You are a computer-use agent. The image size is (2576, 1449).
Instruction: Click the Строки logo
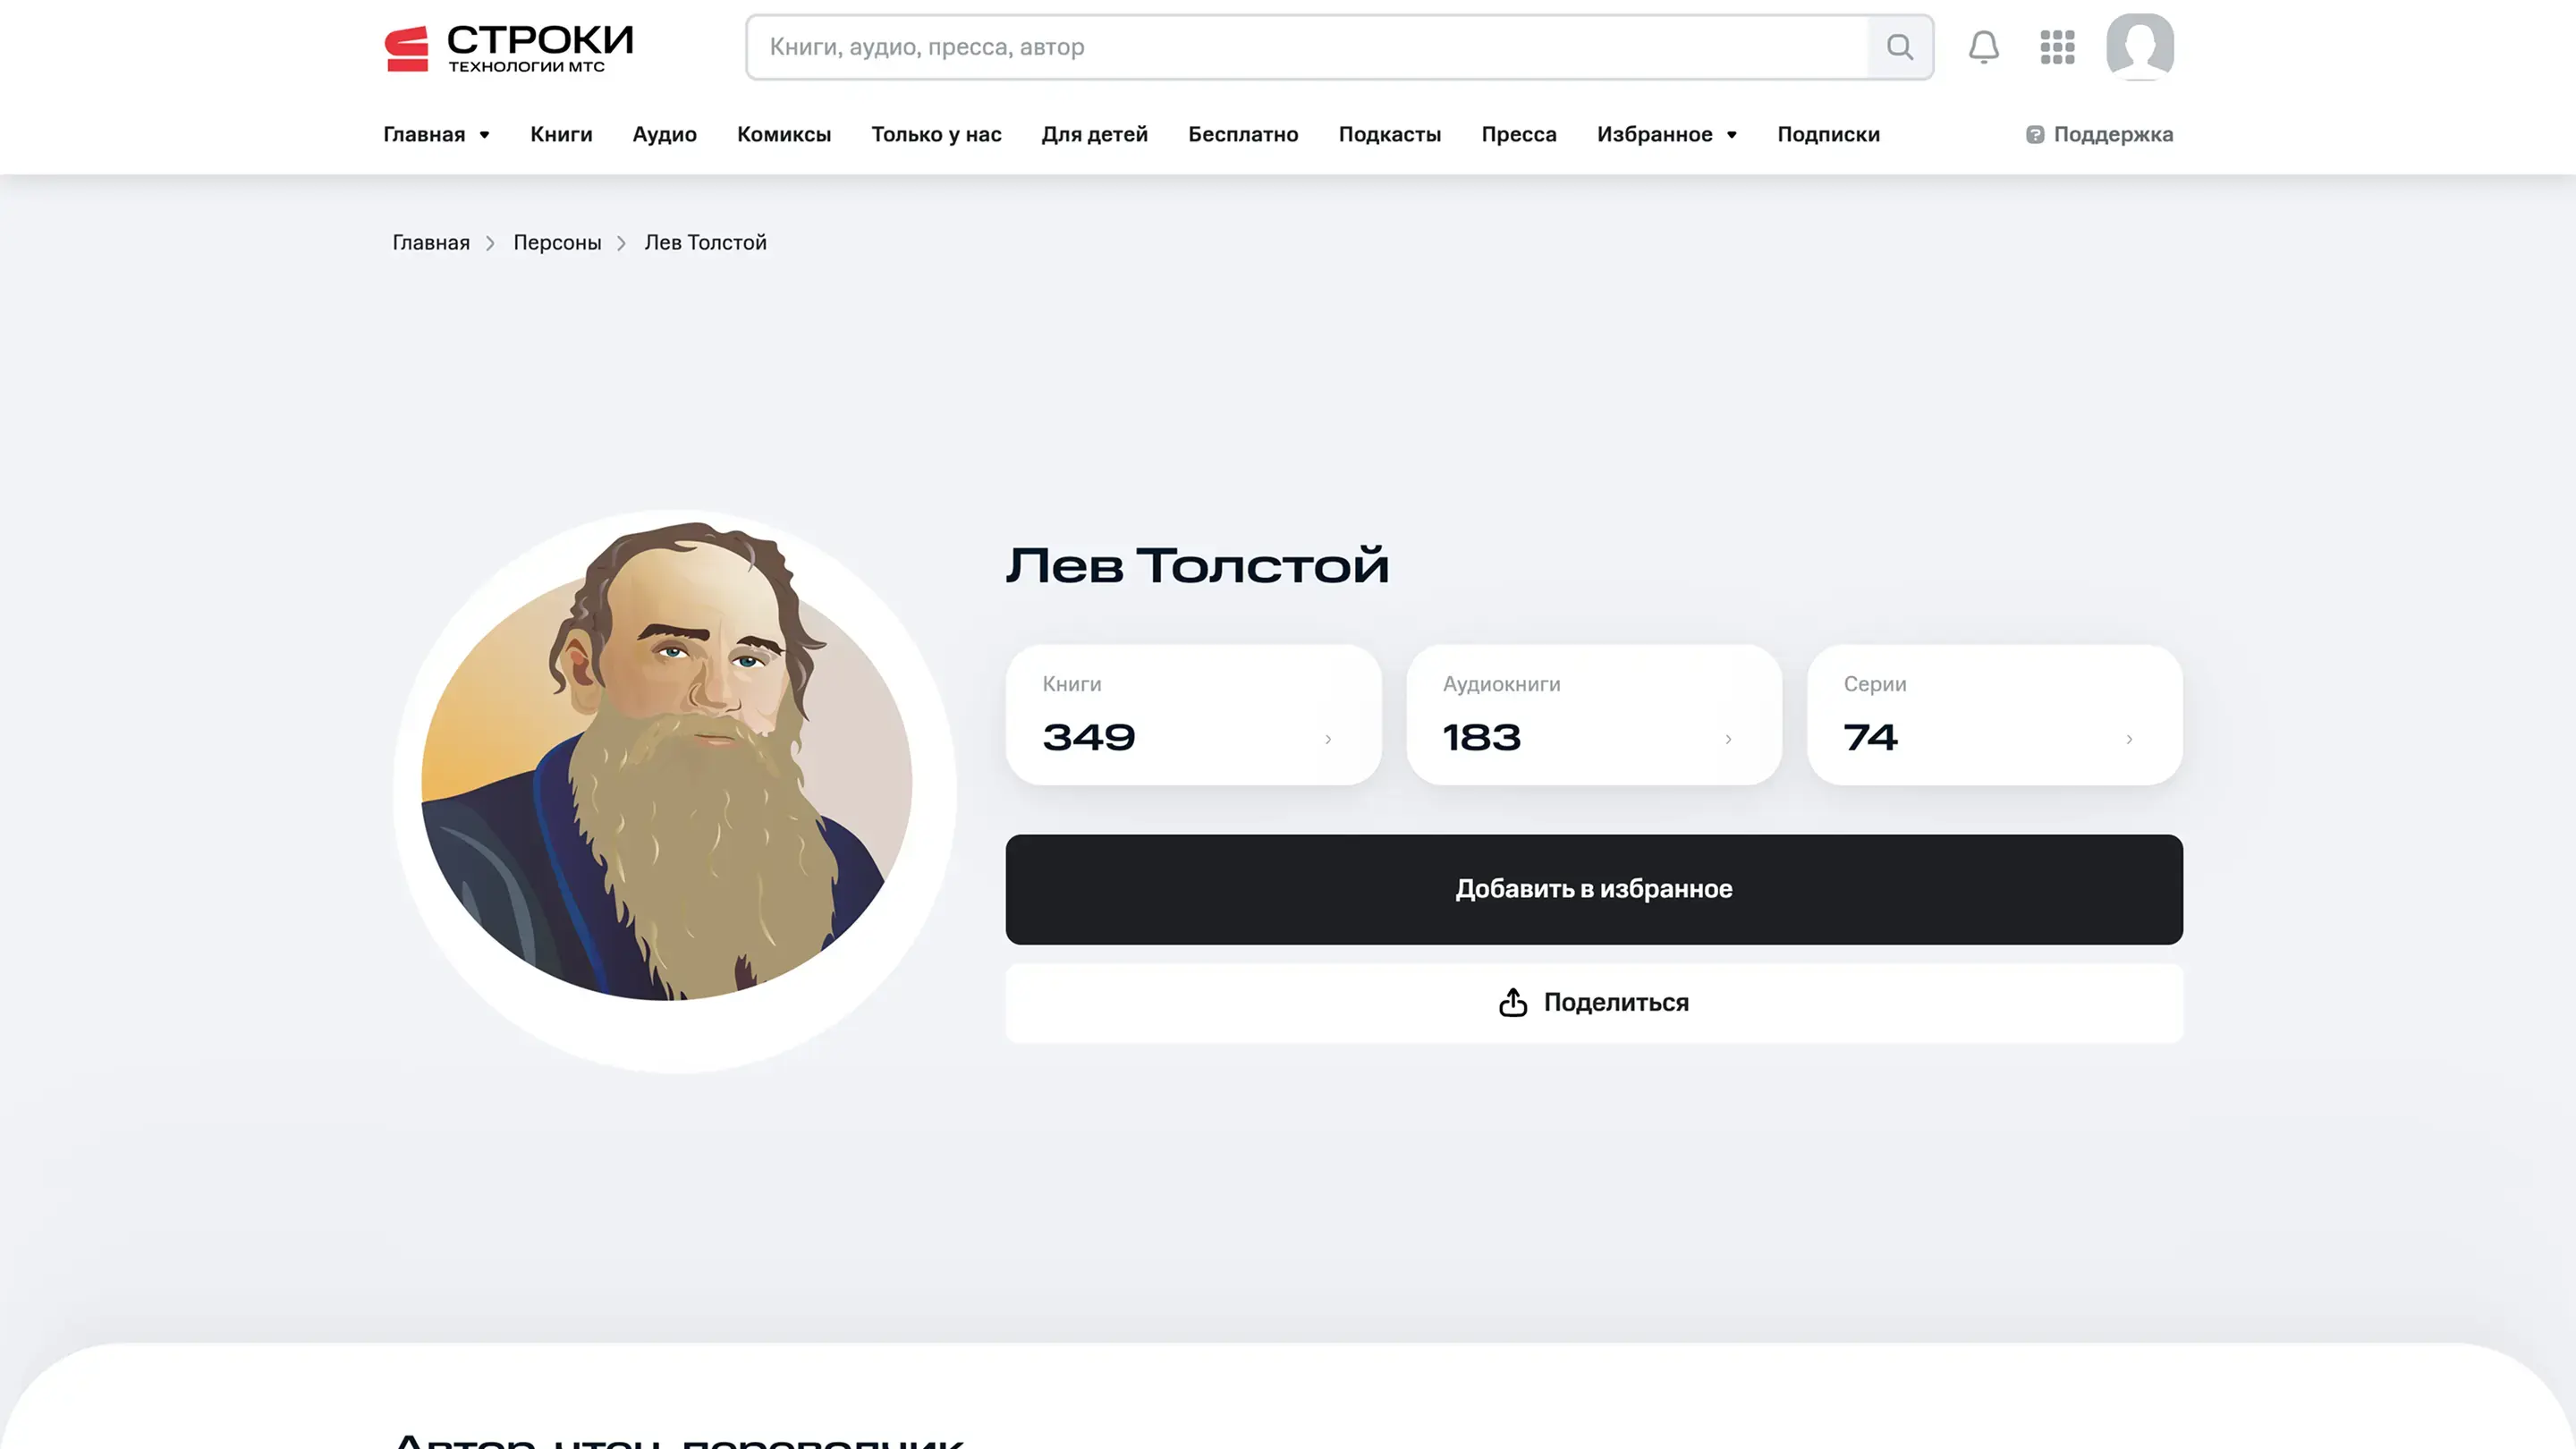pyautogui.click(x=509, y=48)
